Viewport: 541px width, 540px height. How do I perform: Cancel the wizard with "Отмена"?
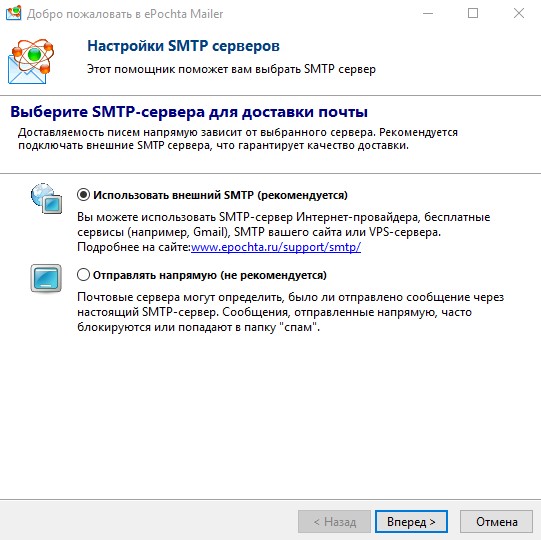click(496, 521)
